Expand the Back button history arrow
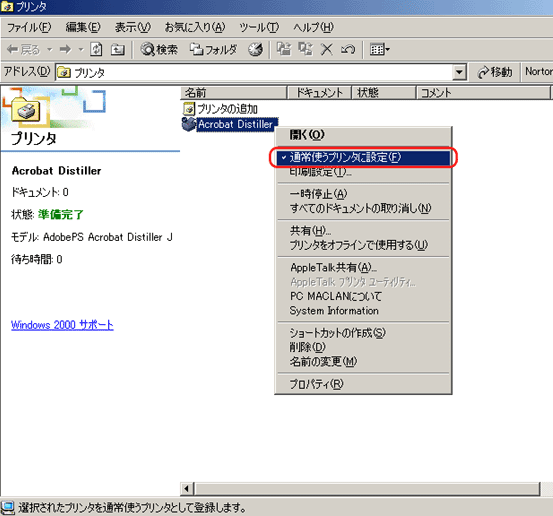 tap(50, 50)
